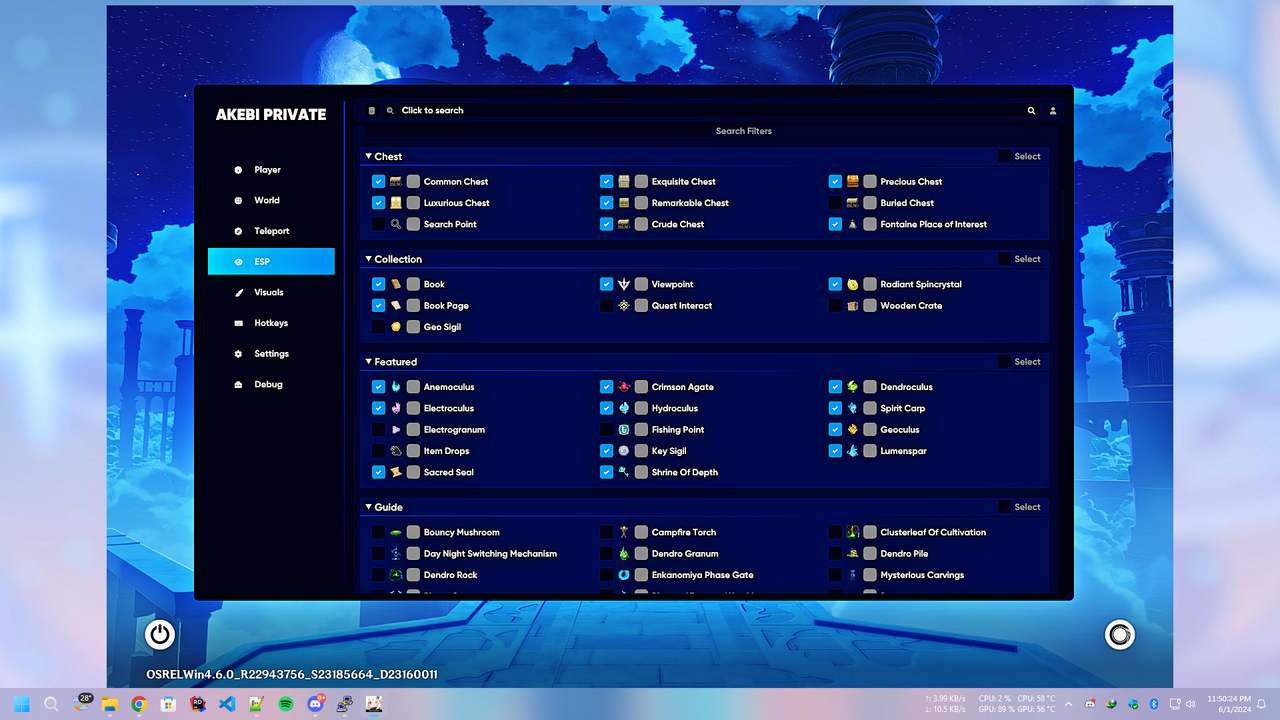Enable the Buried Chest checkbox
Image resolution: width=1280 pixels, height=720 pixels.
pyautogui.click(x=835, y=203)
